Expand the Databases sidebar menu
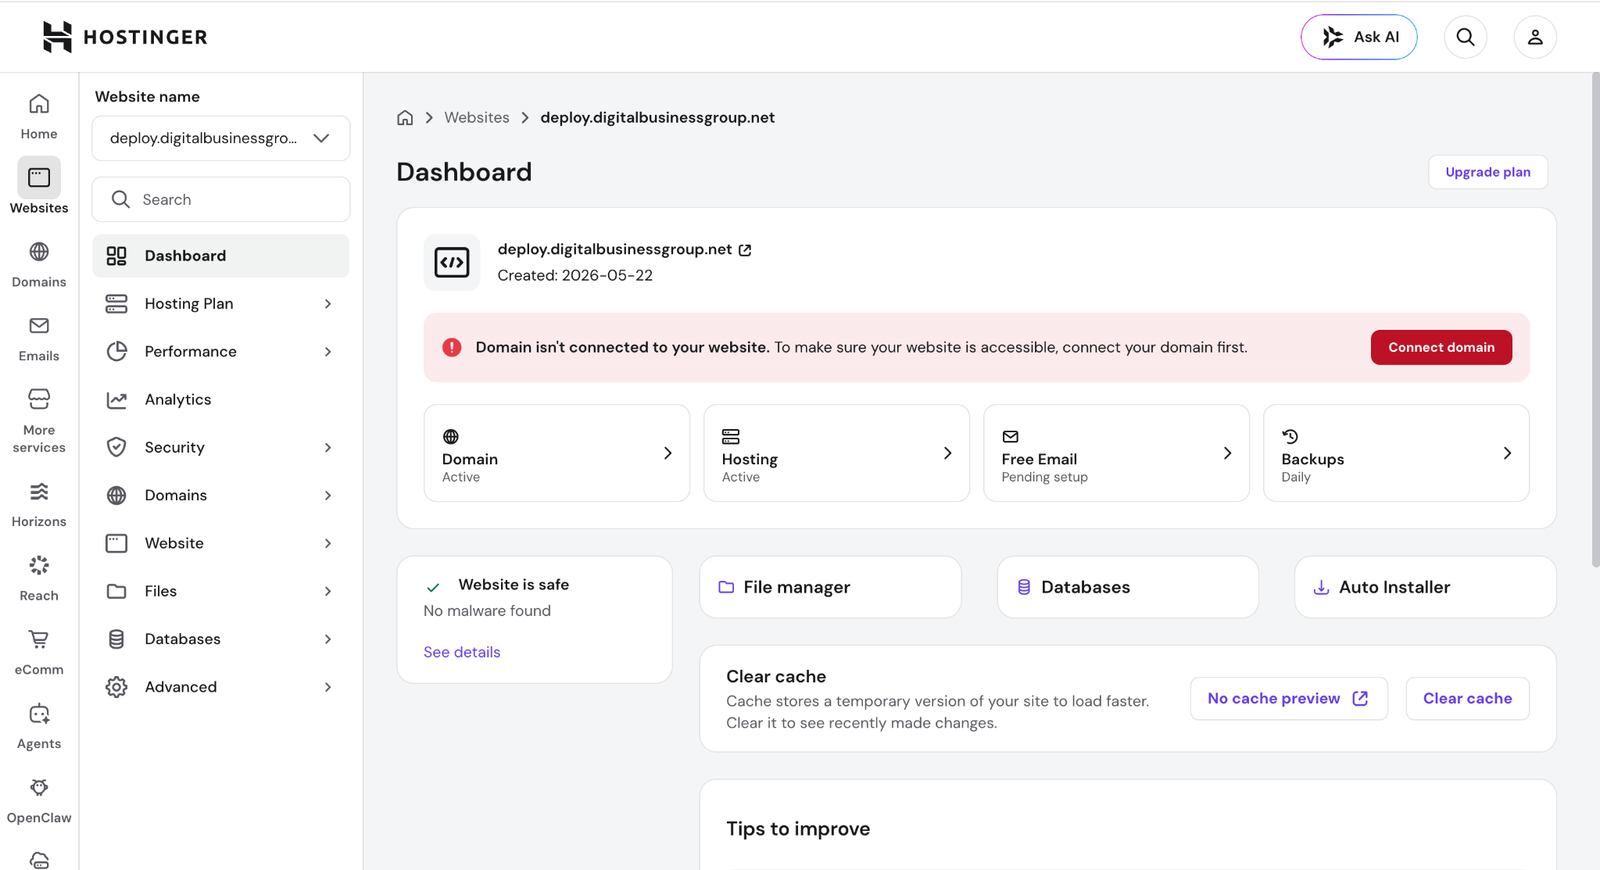 click(x=221, y=640)
